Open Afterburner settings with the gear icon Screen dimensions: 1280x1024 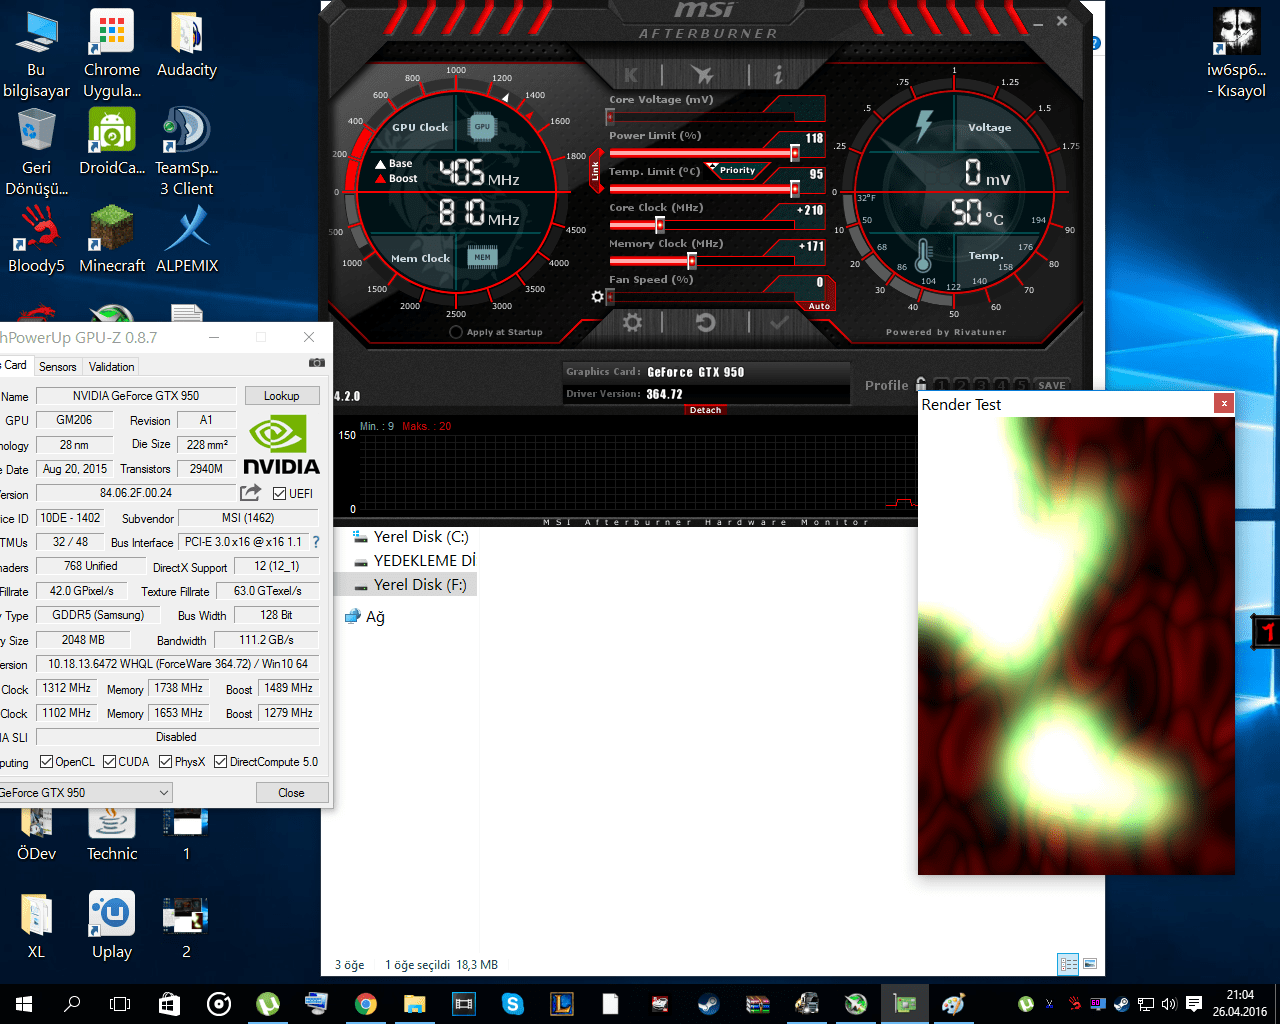632,322
